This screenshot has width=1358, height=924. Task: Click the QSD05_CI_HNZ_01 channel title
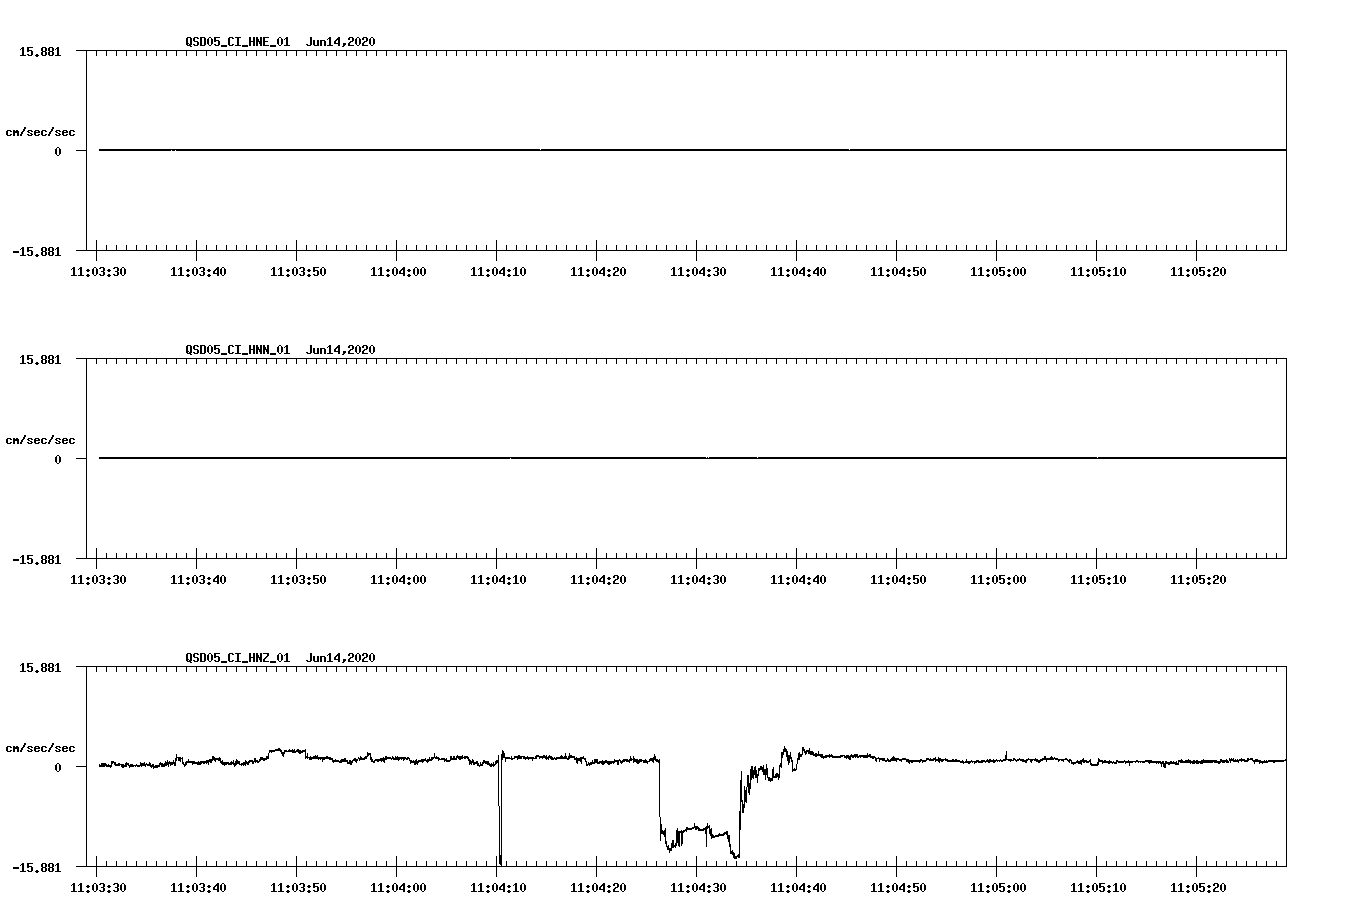[x=237, y=658]
